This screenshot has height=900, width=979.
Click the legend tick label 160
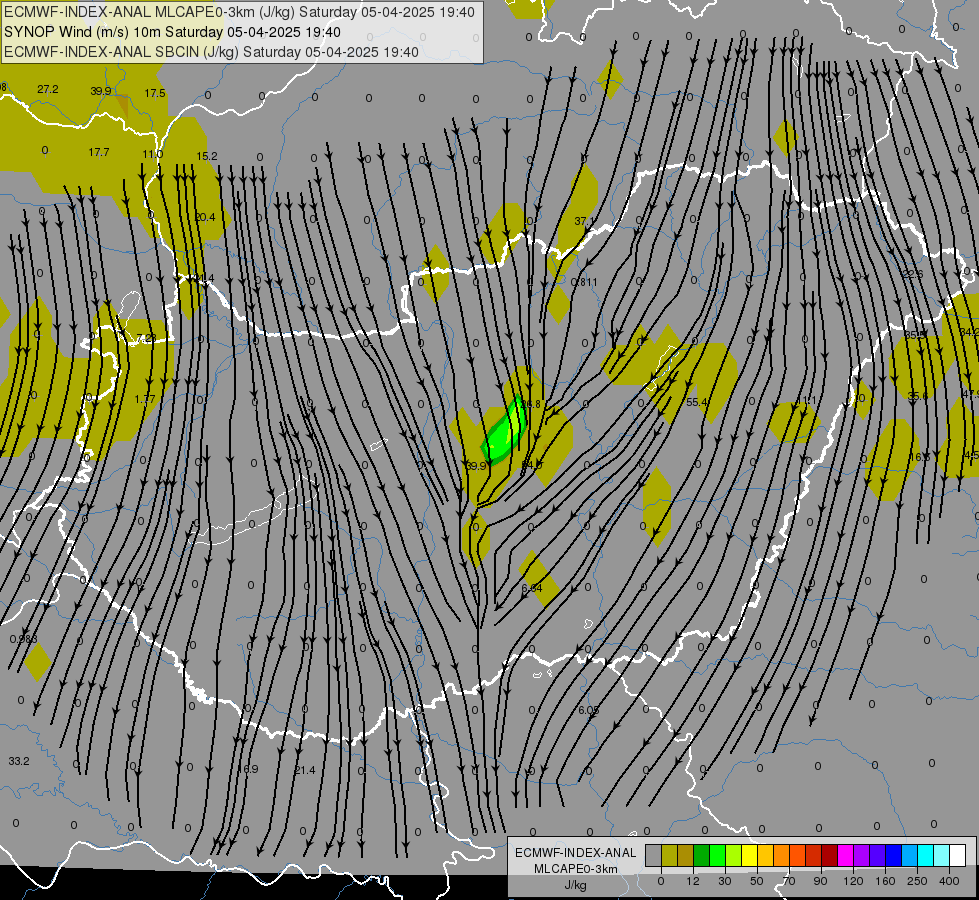click(x=885, y=881)
